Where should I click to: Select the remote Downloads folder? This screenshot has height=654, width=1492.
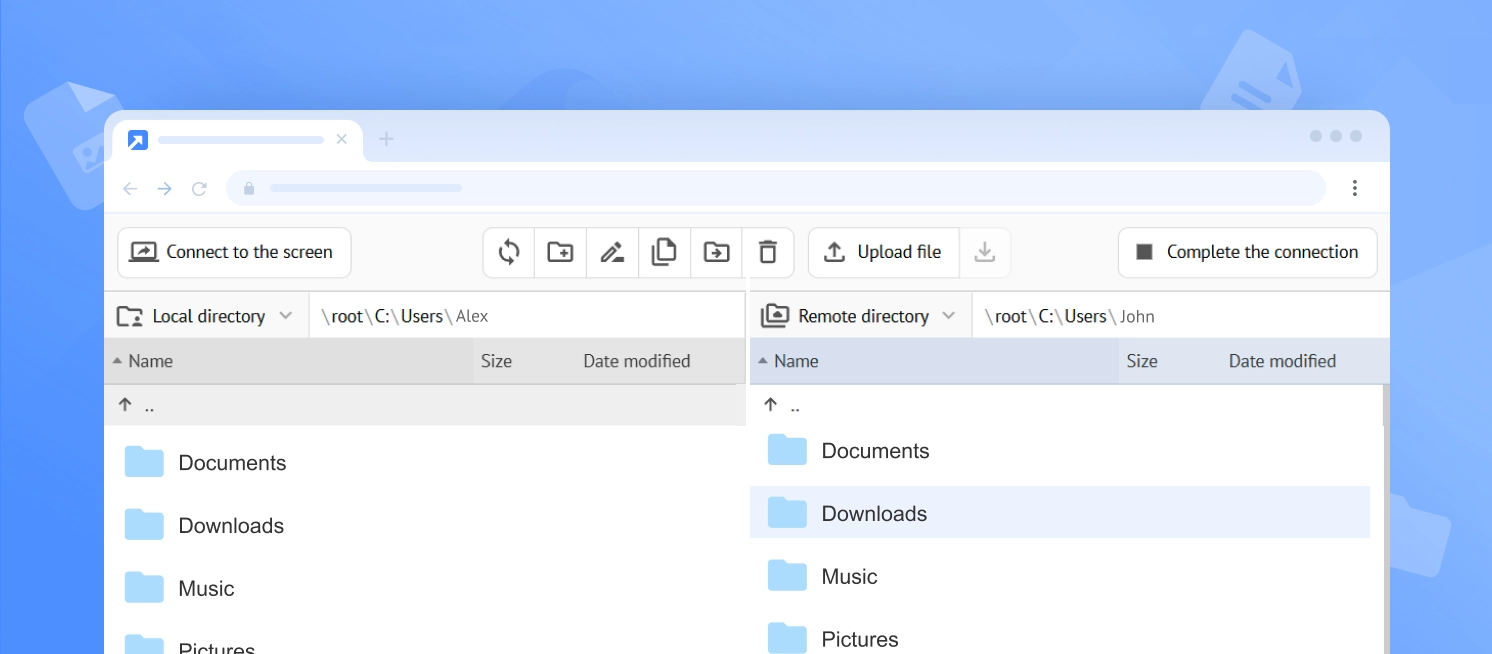[874, 513]
